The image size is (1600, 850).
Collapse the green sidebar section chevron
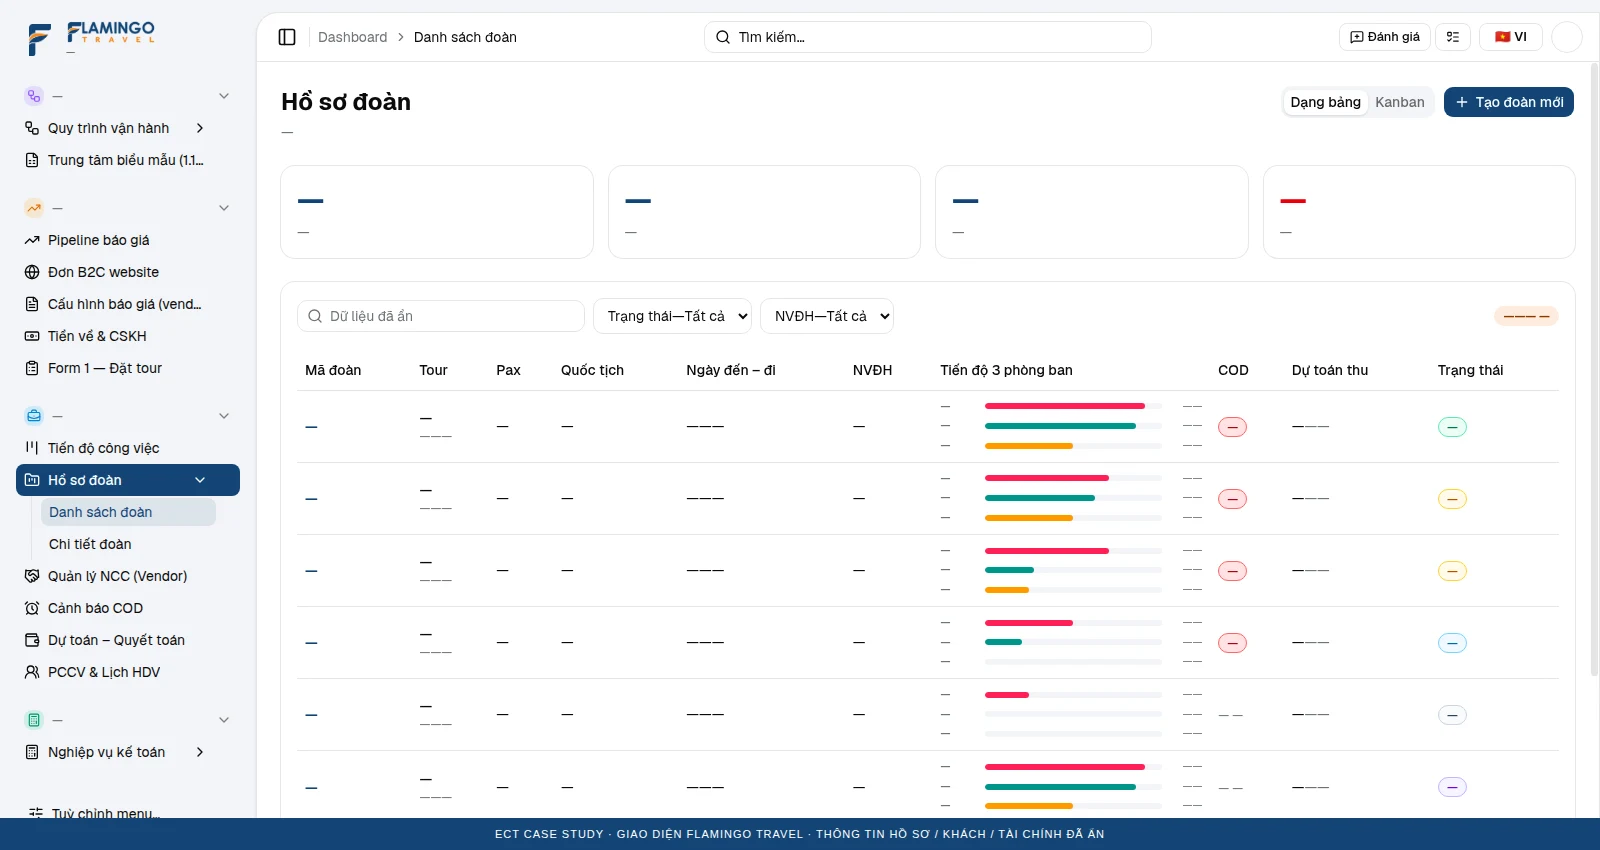224,720
